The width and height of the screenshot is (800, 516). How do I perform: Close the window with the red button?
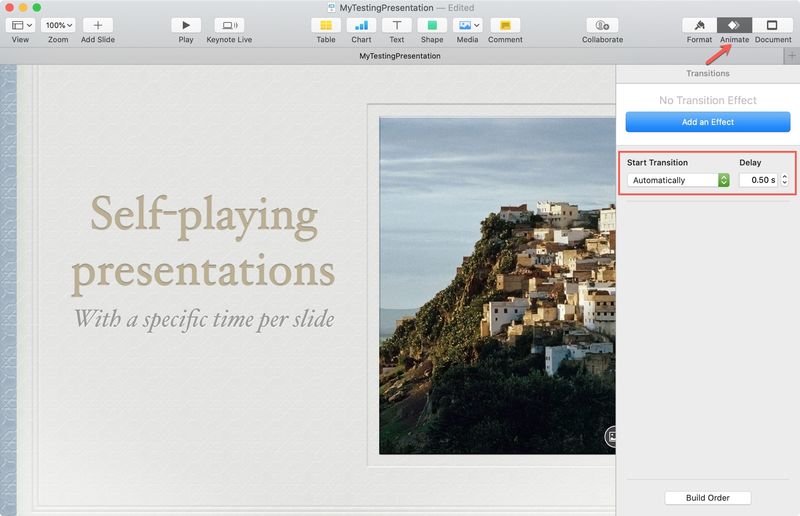pyautogui.click(x=9, y=8)
